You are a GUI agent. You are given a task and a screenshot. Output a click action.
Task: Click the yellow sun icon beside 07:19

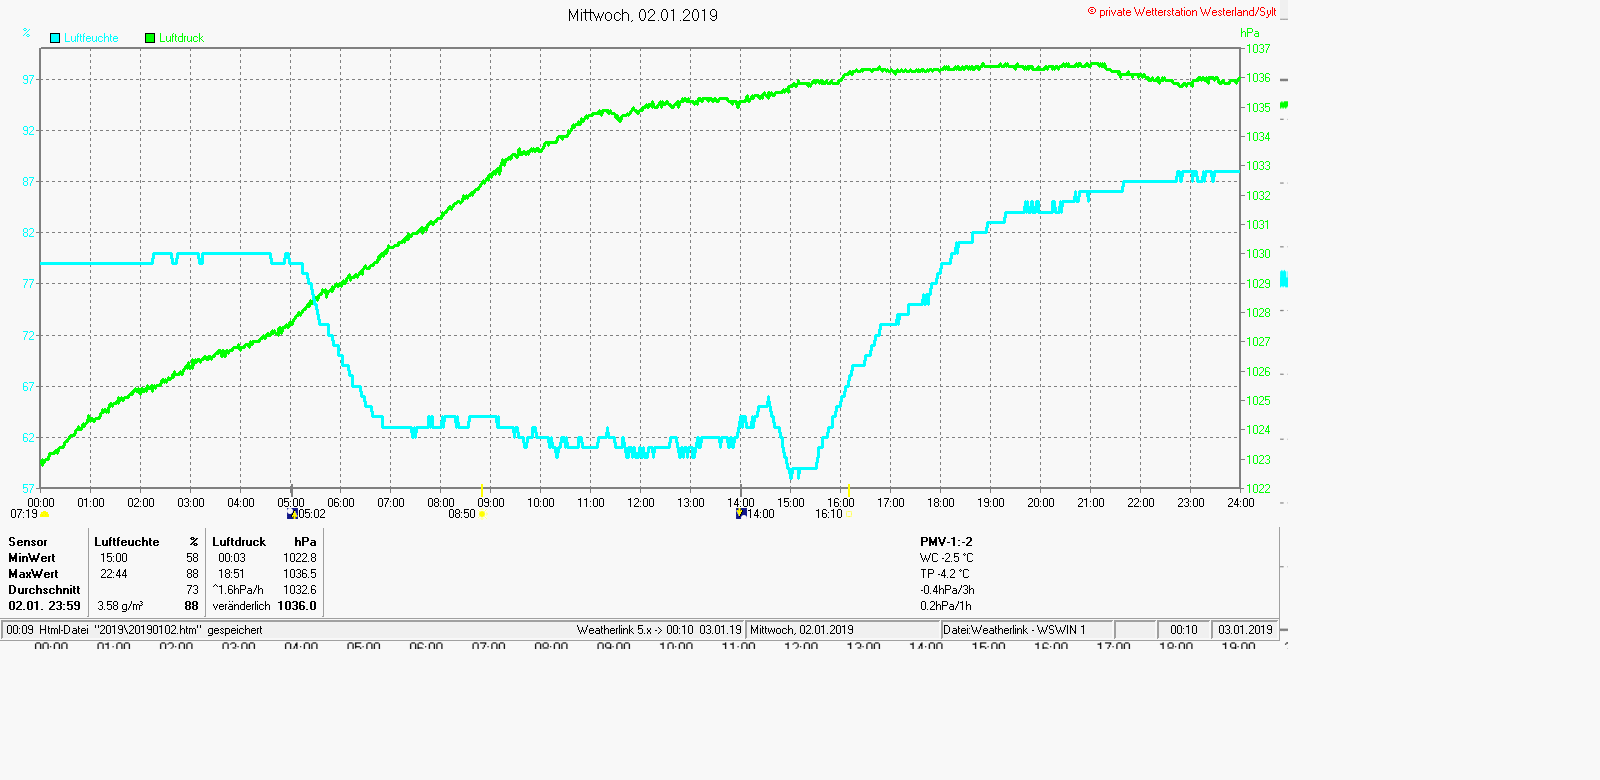pyautogui.click(x=45, y=515)
